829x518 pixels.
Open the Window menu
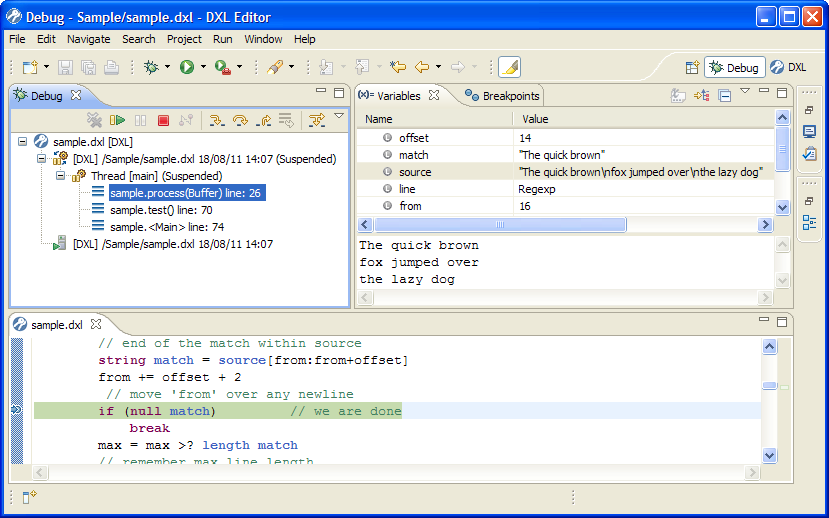[263, 39]
